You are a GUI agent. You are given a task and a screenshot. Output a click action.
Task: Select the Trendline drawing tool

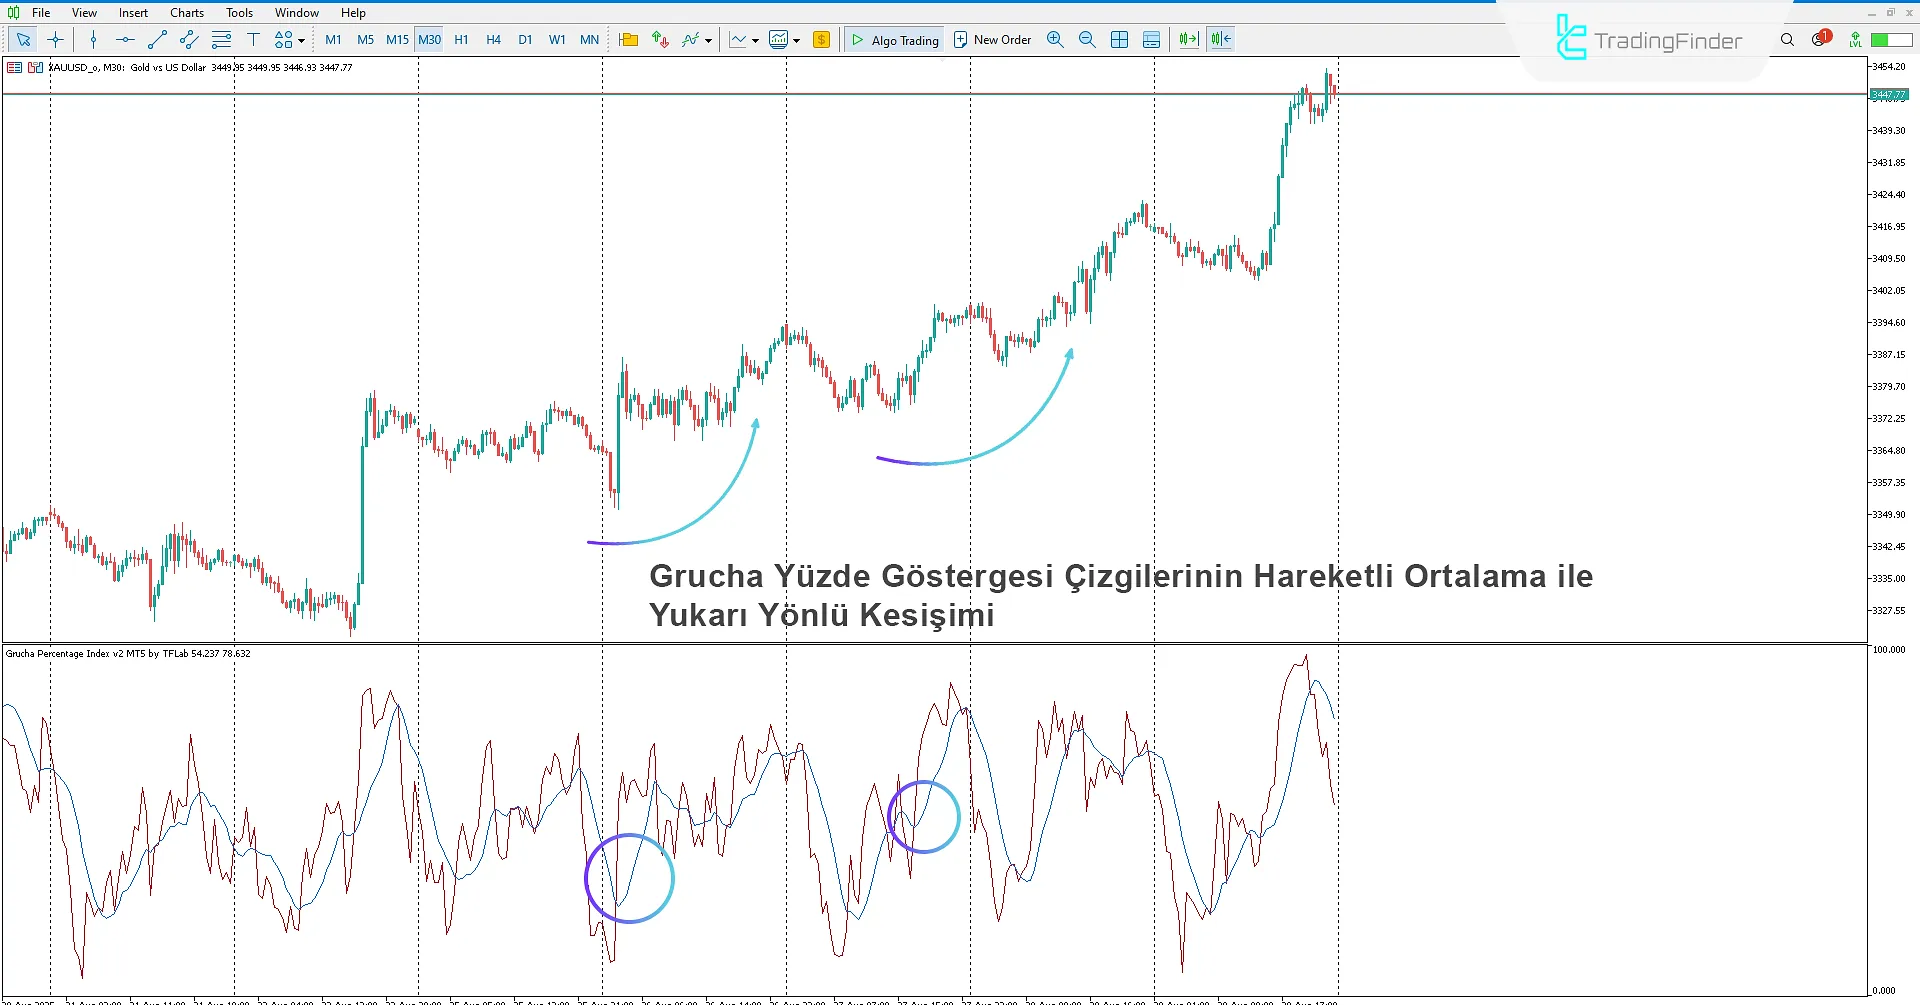[x=156, y=39]
